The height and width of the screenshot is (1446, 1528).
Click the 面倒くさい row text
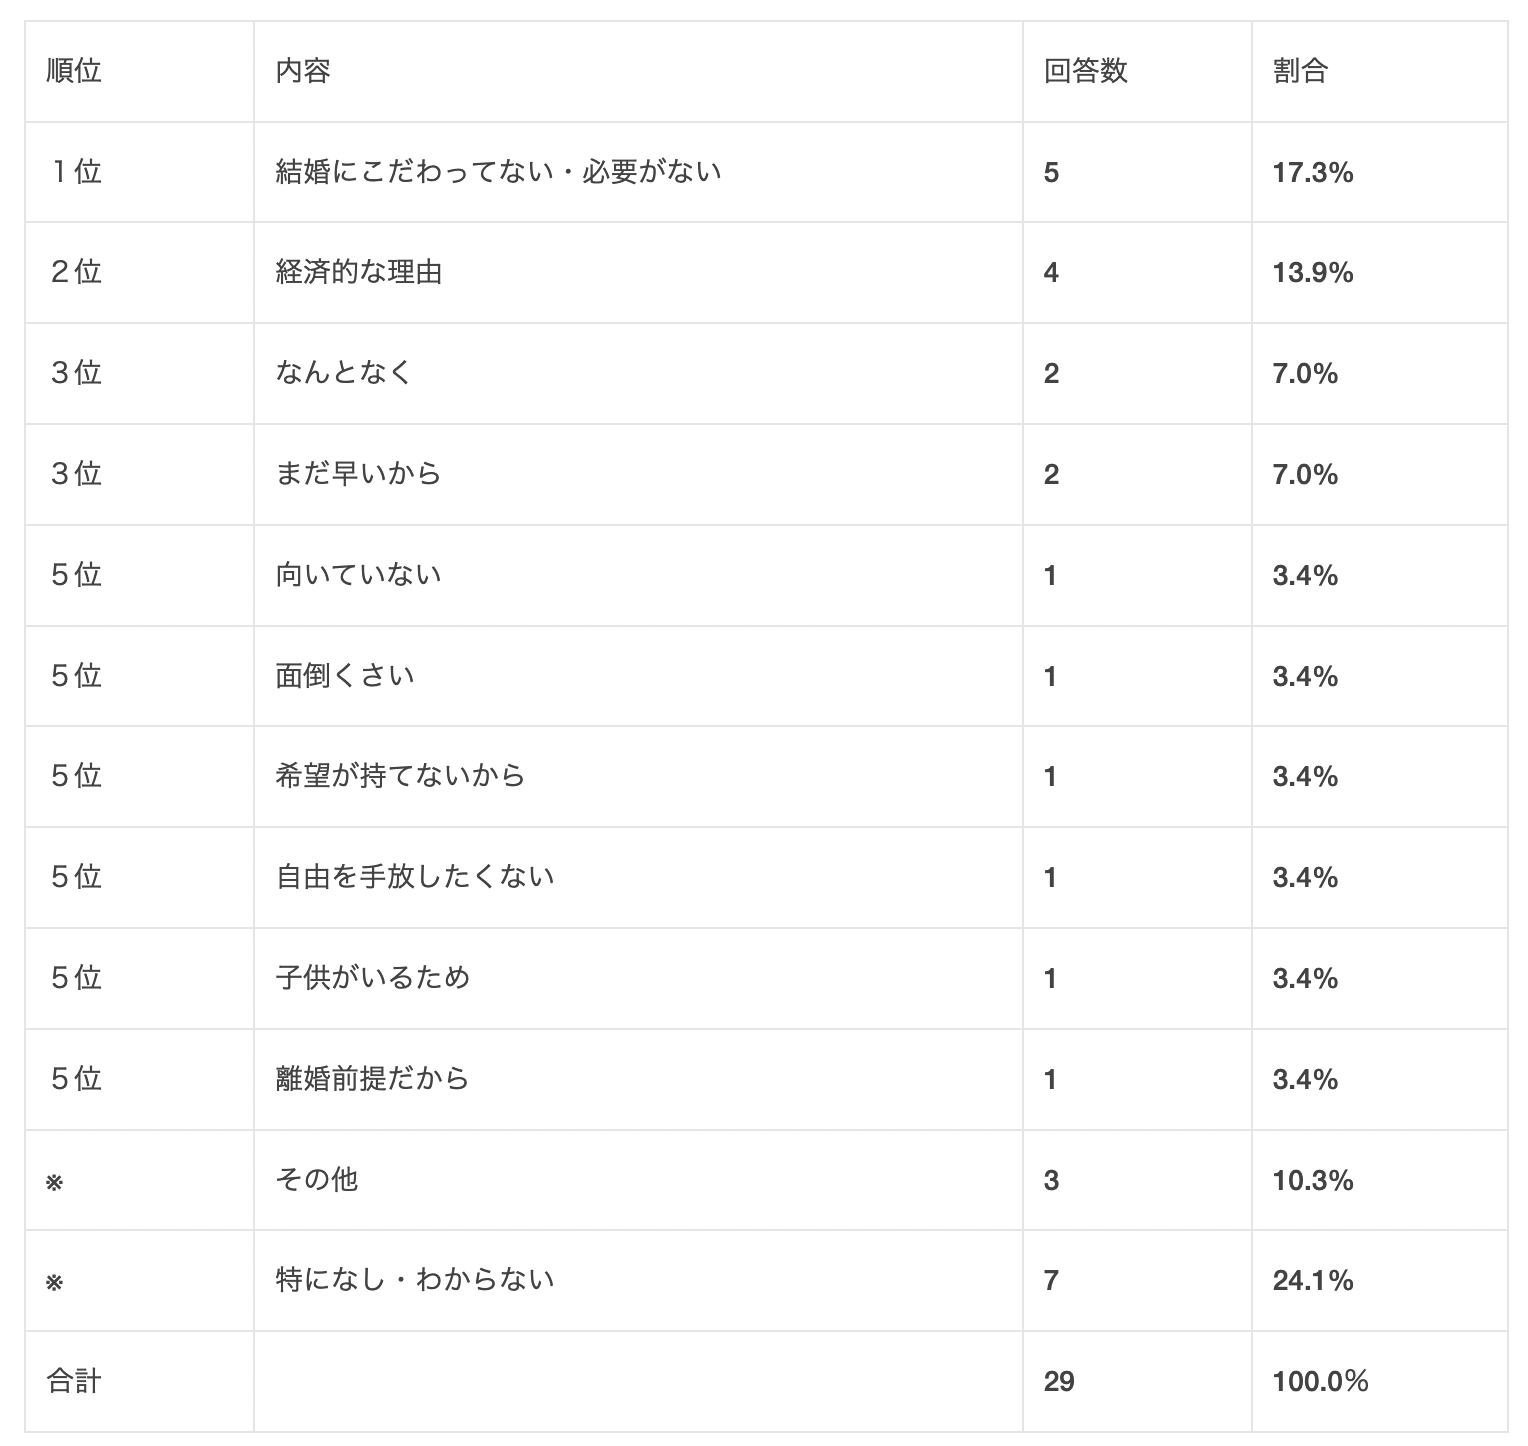coord(345,676)
